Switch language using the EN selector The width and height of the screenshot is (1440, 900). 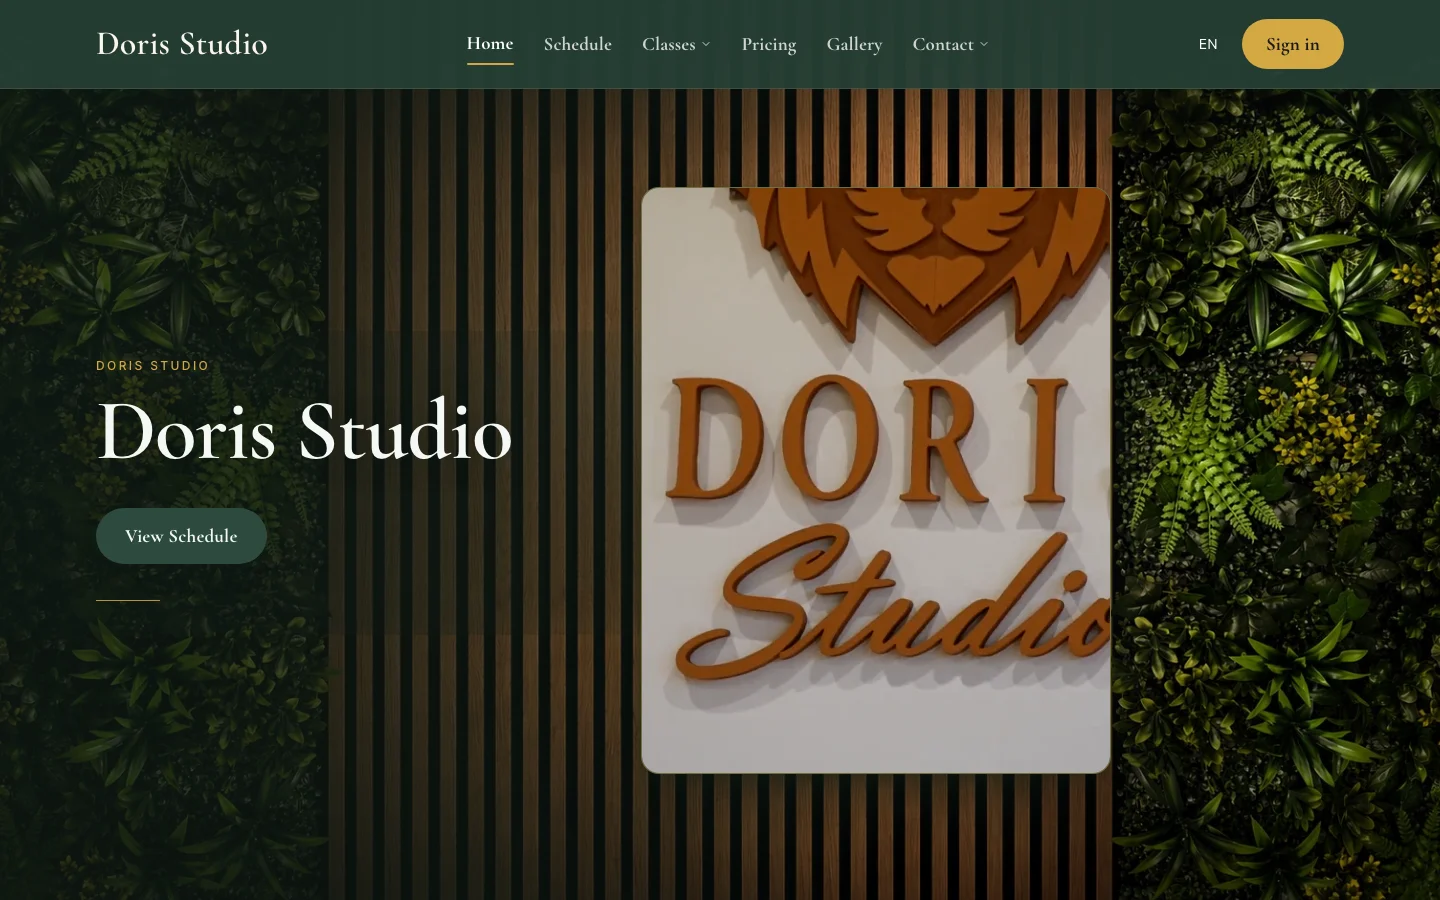(1208, 44)
